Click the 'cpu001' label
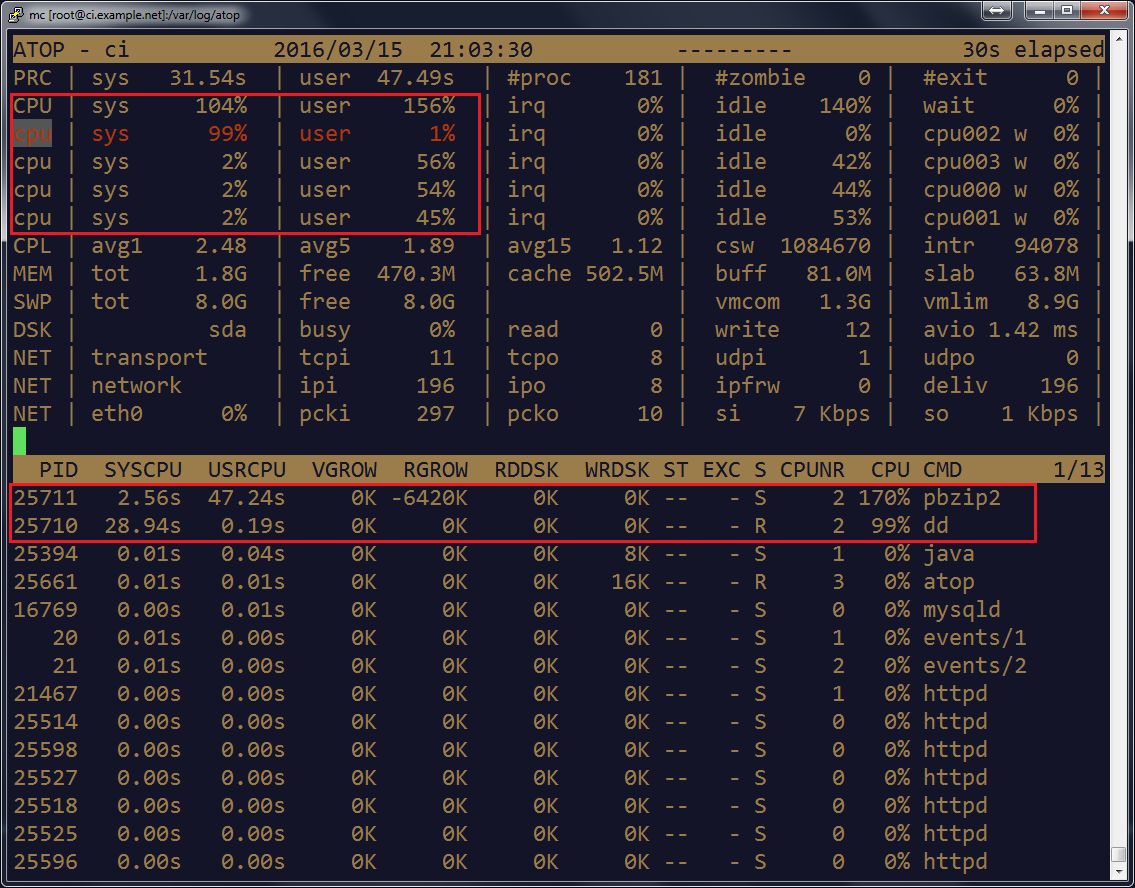The height and width of the screenshot is (888, 1135). point(962,219)
